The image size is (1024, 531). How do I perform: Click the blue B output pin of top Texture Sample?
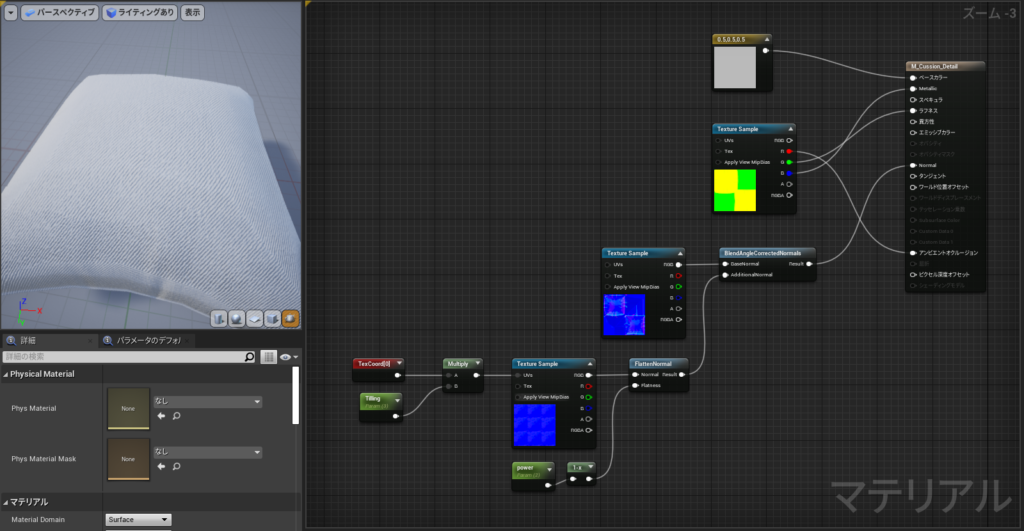pos(790,173)
